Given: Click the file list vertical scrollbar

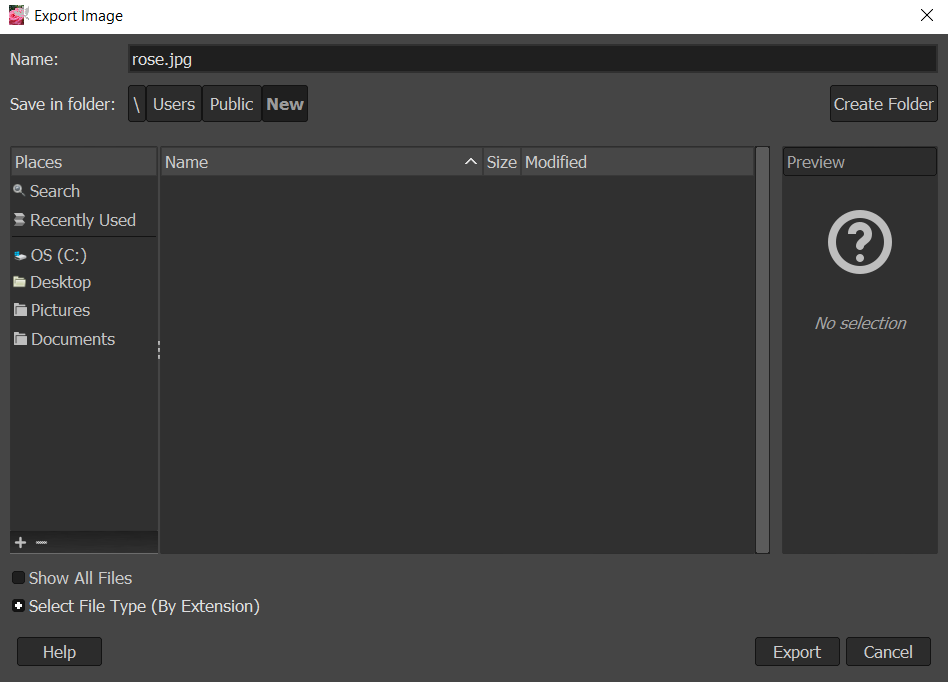Looking at the screenshot, I should 762,350.
